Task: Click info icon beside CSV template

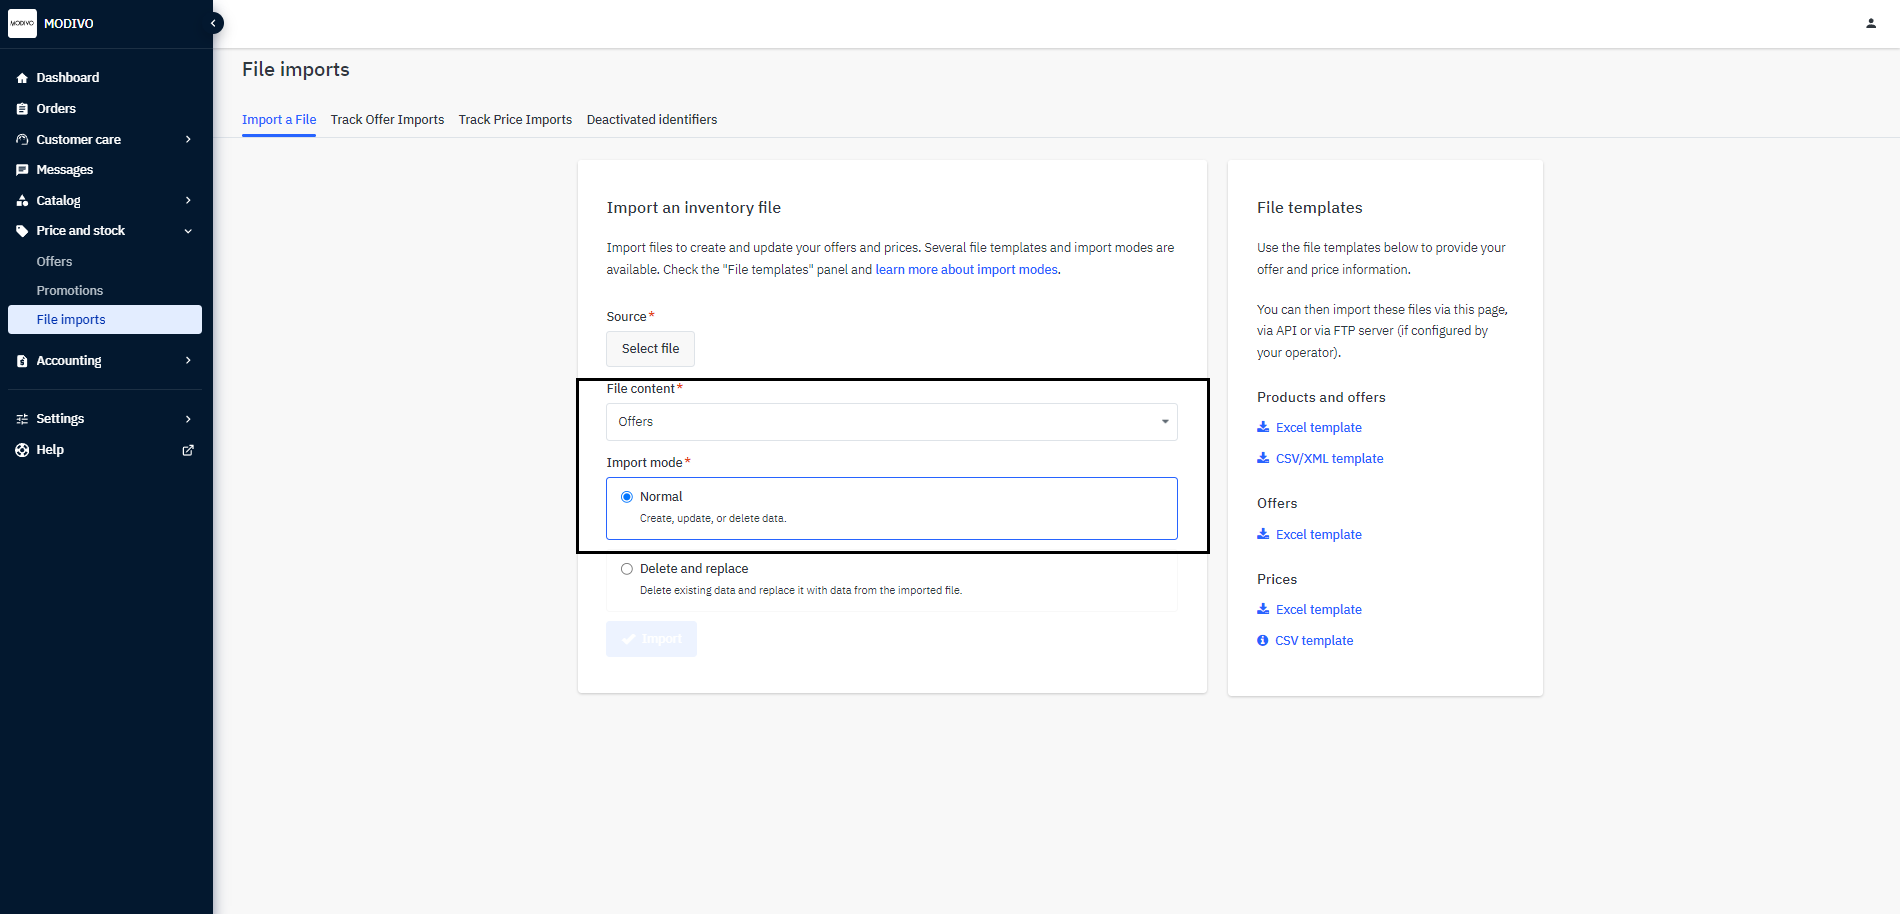Action: click(x=1262, y=640)
